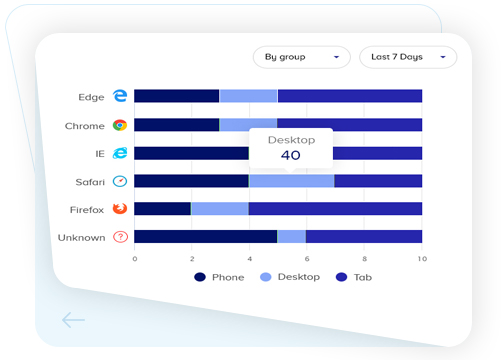The width and height of the screenshot is (502, 360).
Task: Click the IE browser icon
Action: [x=120, y=153]
